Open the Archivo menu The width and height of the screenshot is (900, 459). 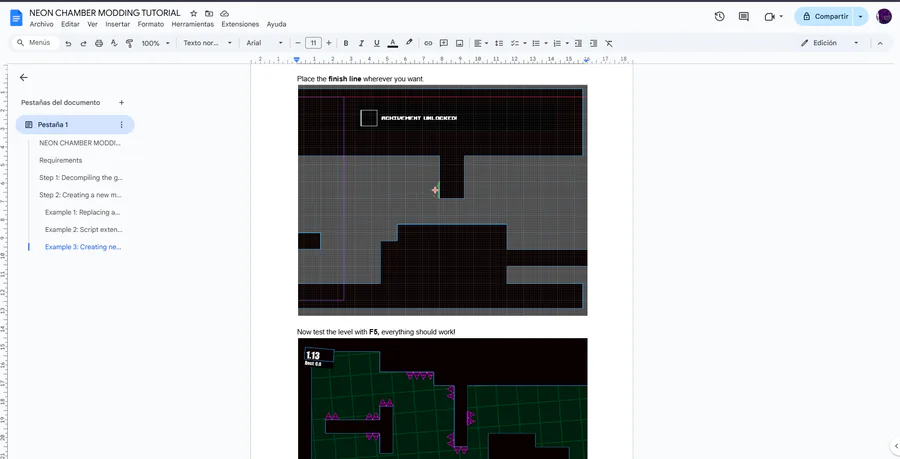(41, 24)
